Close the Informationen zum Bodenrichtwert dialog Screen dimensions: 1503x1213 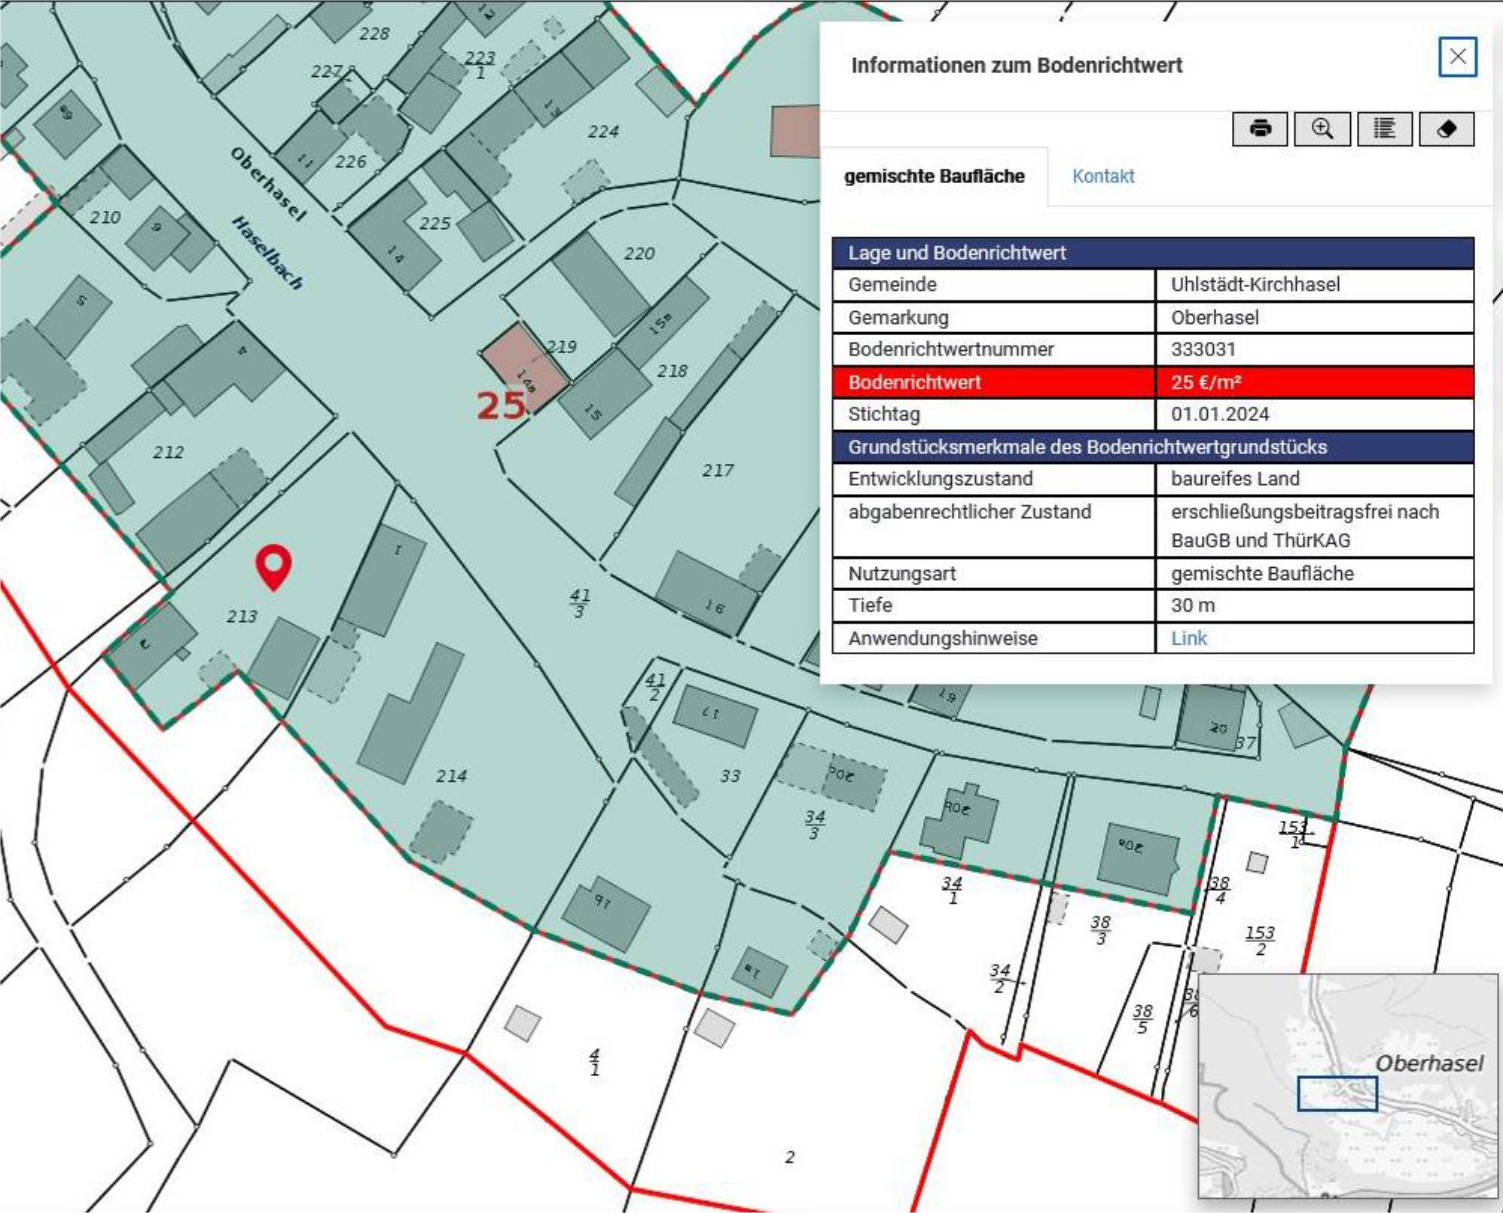tap(1456, 55)
